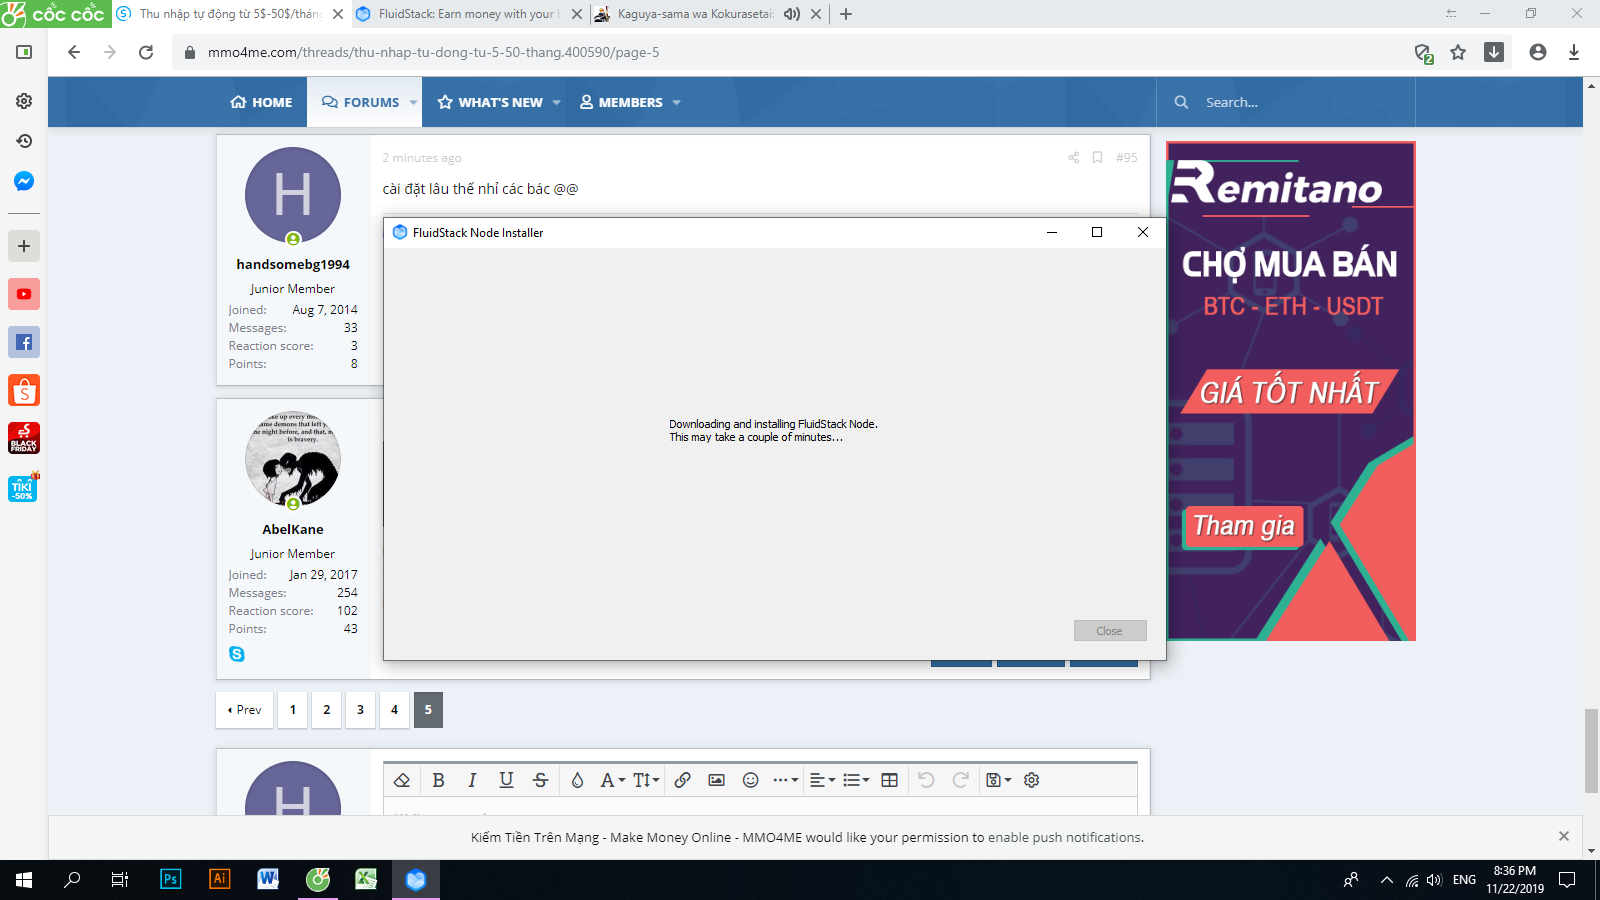Image resolution: width=1600 pixels, height=900 pixels.
Task: Open a new browser tab
Action: tap(846, 14)
